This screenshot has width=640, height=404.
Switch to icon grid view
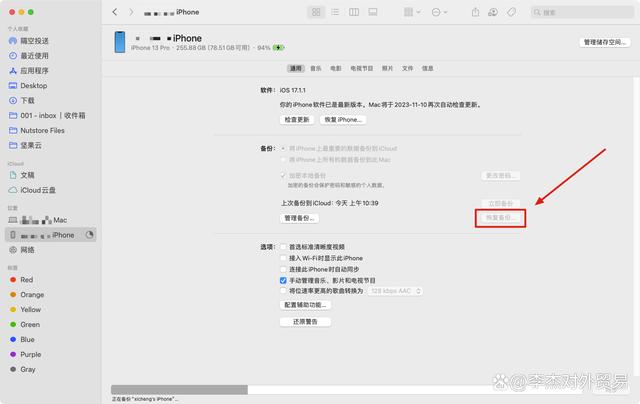pos(316,12)
